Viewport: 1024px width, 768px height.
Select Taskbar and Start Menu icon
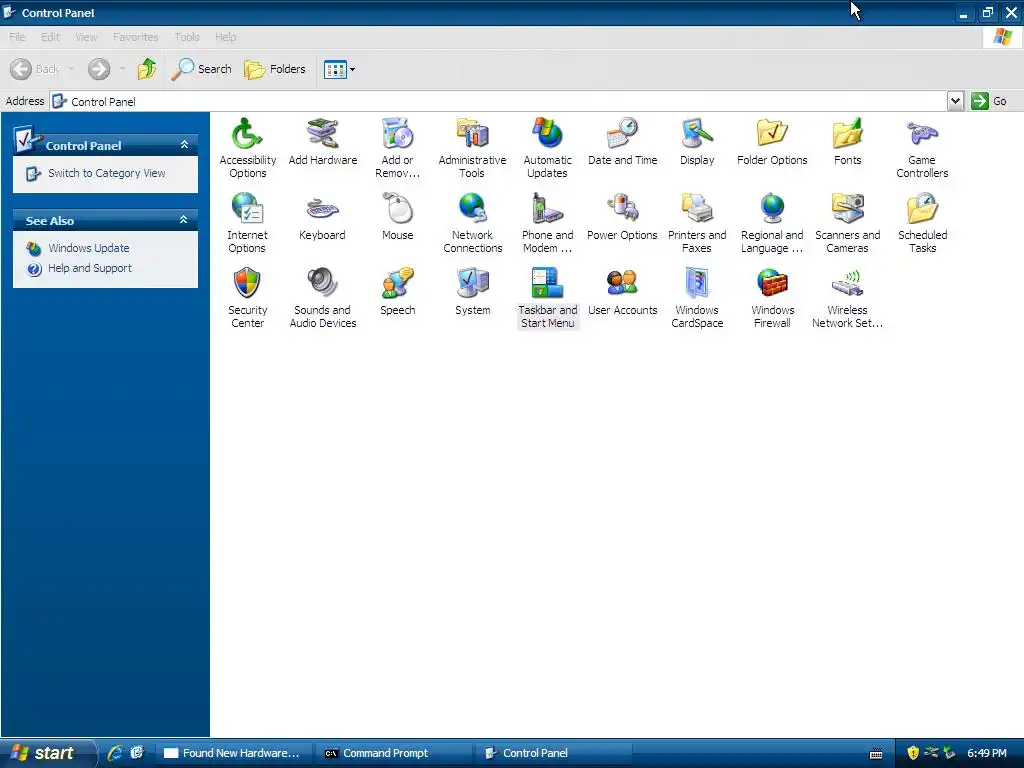547,298
